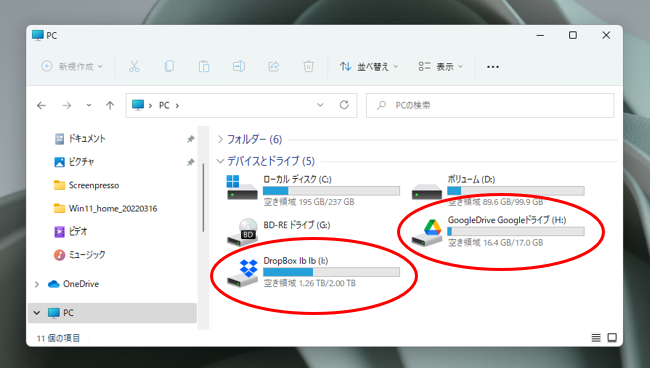The image size is (650, 368).
Task: Select the DropBox (I:) drive icon
Action: click(243, 273)
